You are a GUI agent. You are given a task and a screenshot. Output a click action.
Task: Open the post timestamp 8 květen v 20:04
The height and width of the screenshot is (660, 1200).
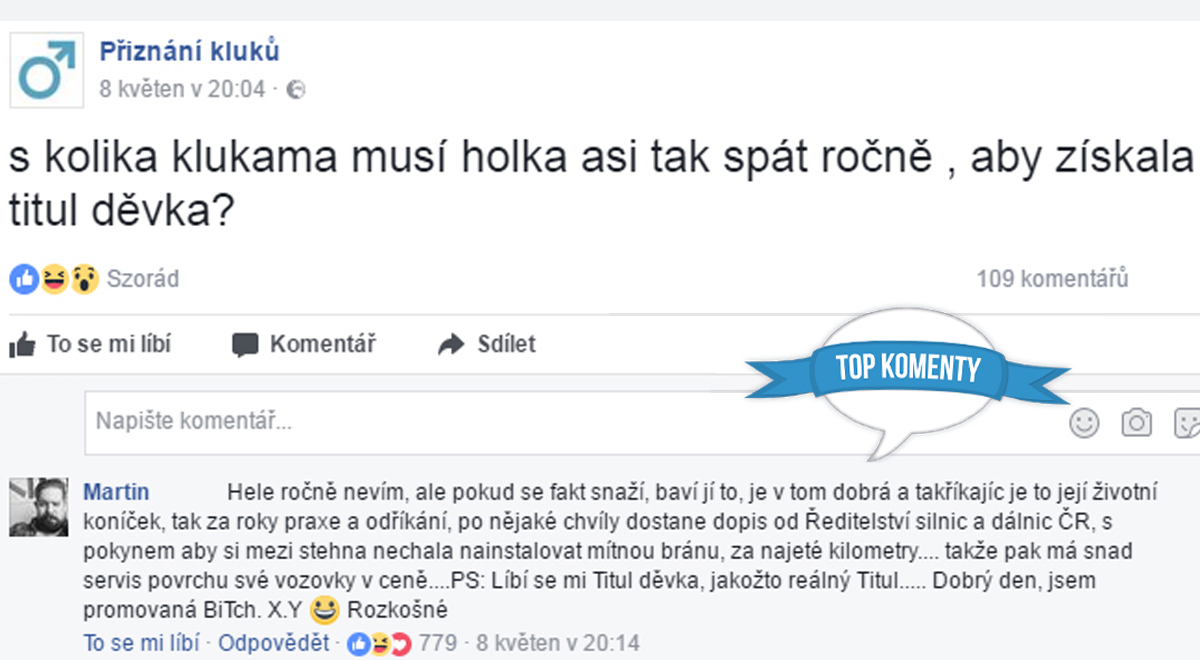tap(182, 89)
